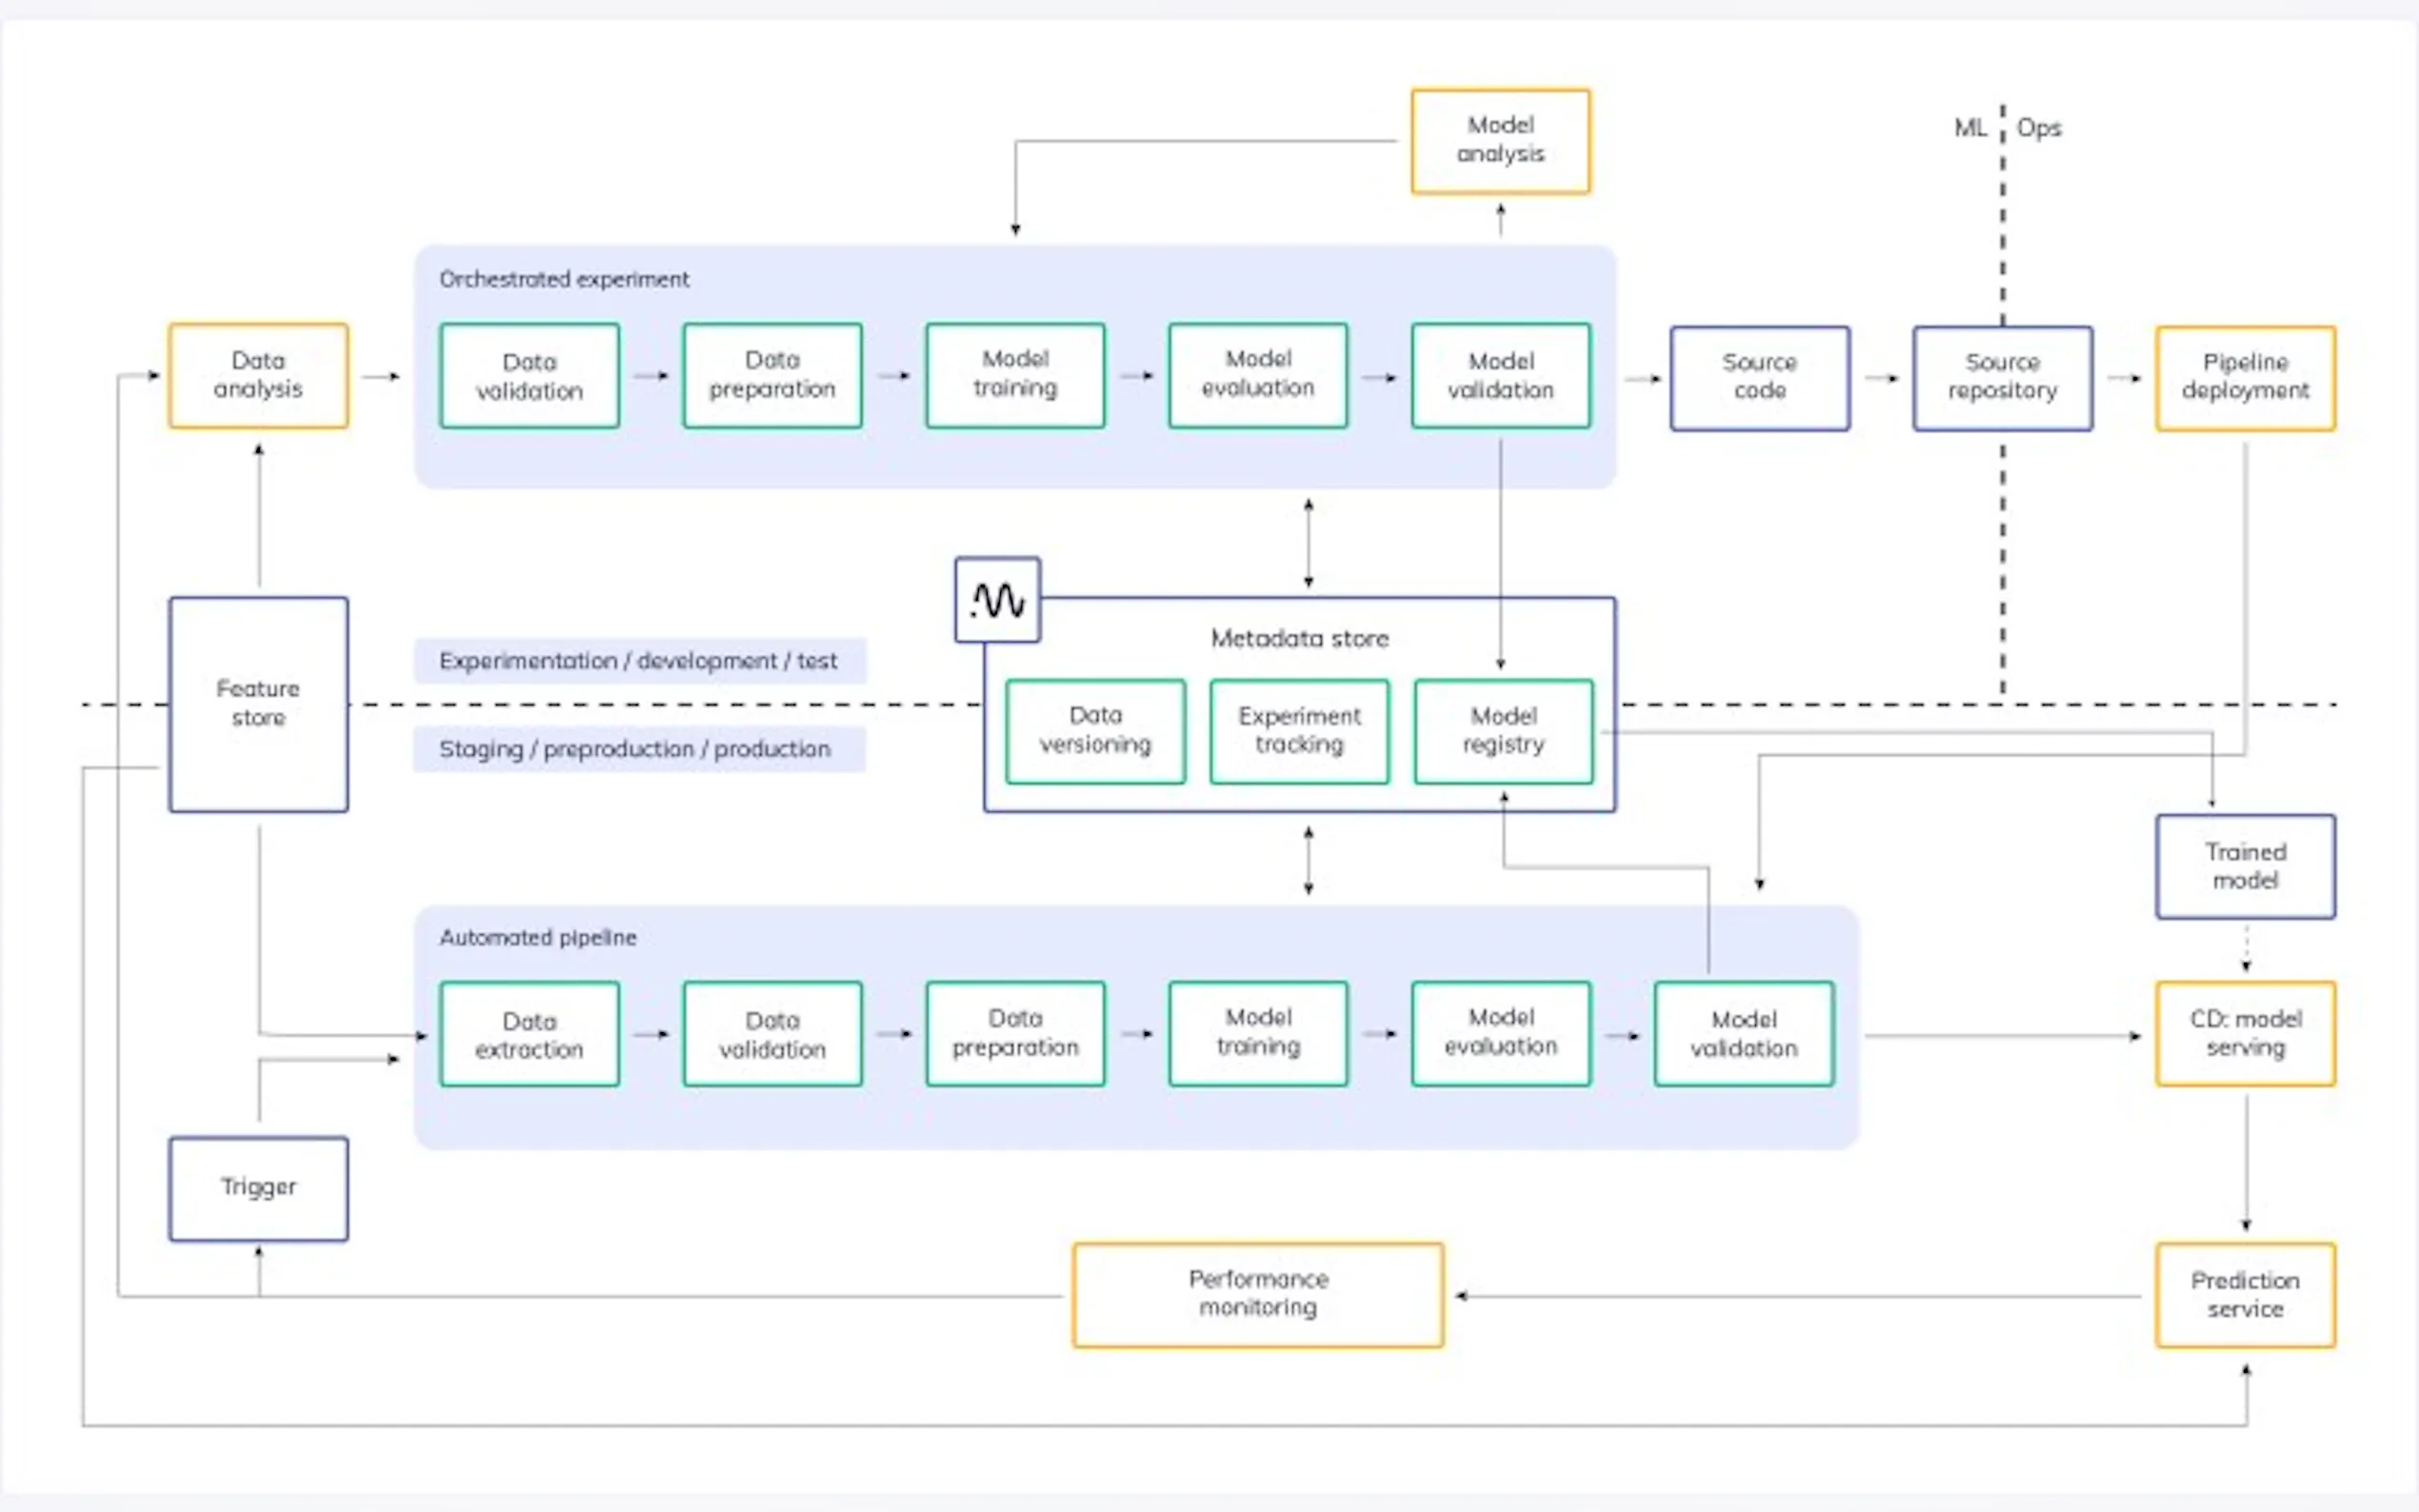
Task: Click the CD: model serving node
Action: coord(2245,1034)
